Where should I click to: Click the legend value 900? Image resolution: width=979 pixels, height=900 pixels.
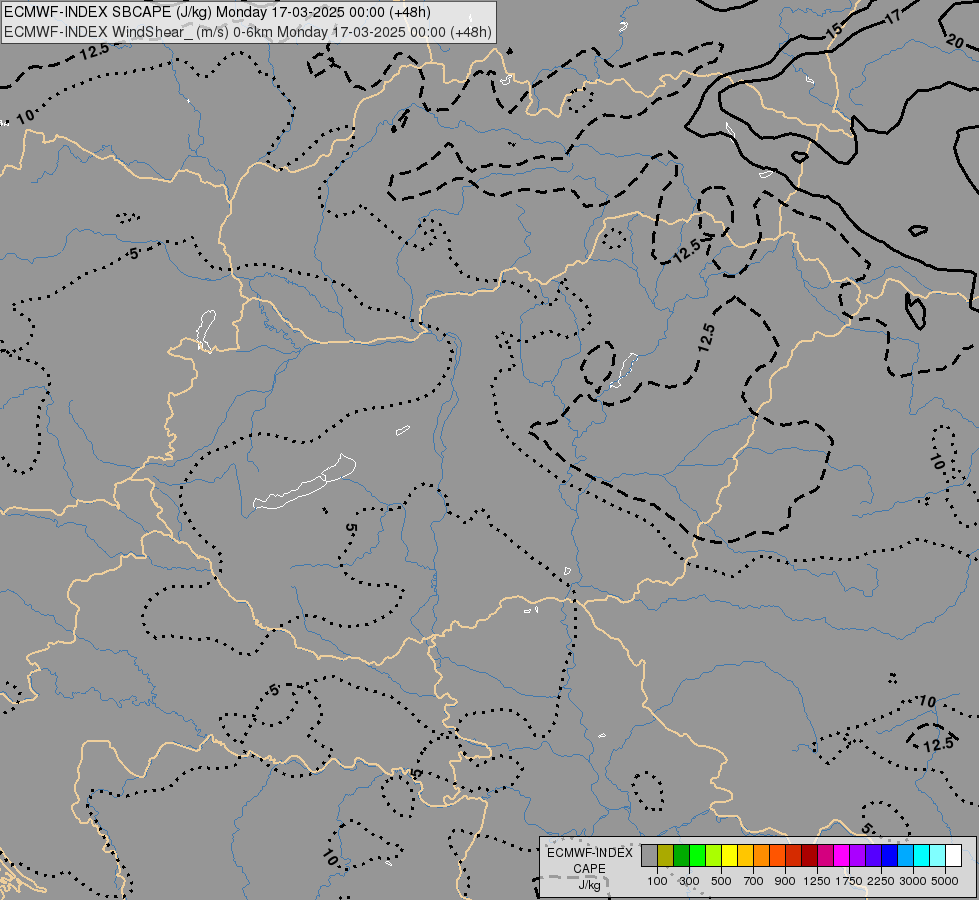click(x=785, y=881)
